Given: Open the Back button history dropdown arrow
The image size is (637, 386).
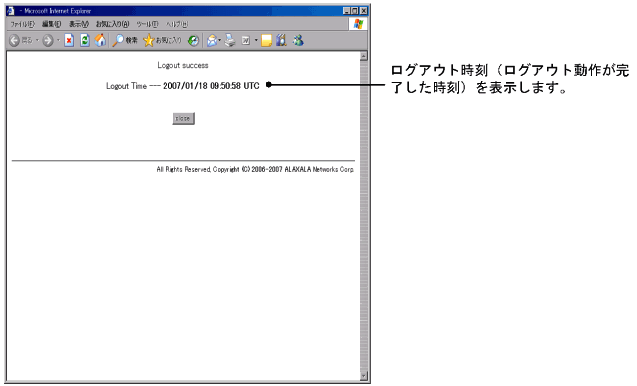Looking at the screenshot, I should [x=37, y=40].
